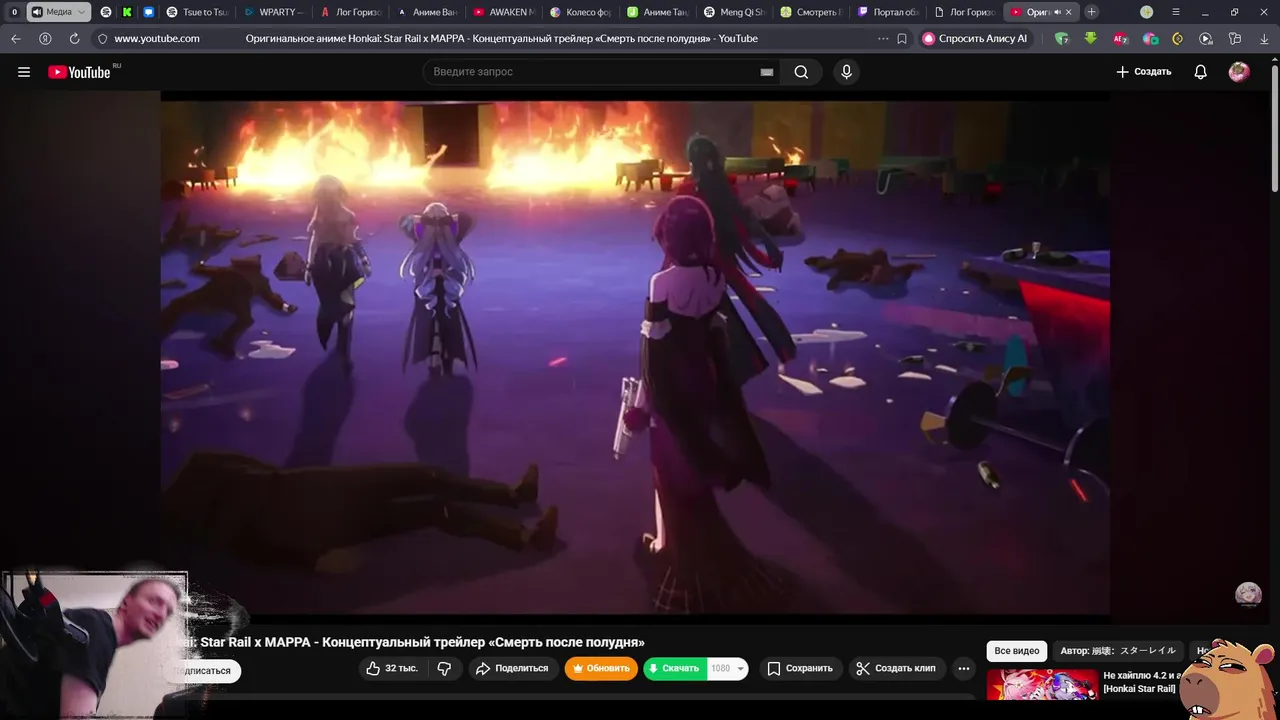The width and height of the screenshot is (1280, 720).
Task: Open the three-dots more actions menu
Action: pos(964,668)
